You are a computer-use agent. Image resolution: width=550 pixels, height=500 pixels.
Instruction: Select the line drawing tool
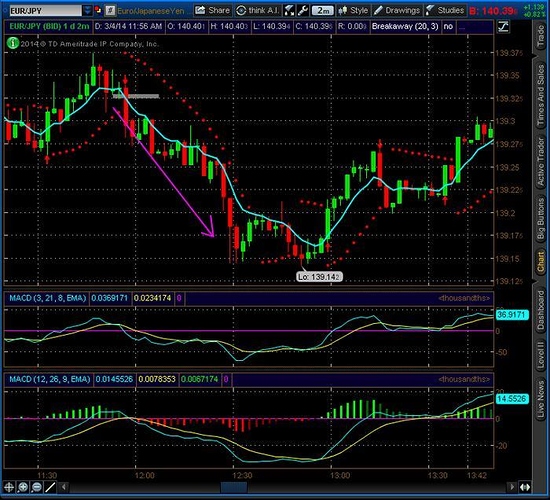(50, 487)
